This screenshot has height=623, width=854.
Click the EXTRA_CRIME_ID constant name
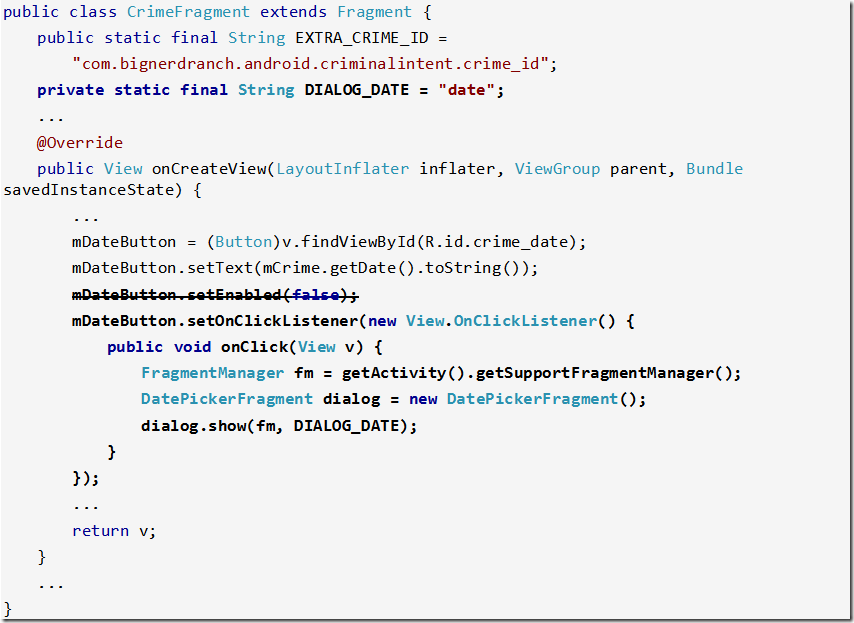[x=362, y=38]
